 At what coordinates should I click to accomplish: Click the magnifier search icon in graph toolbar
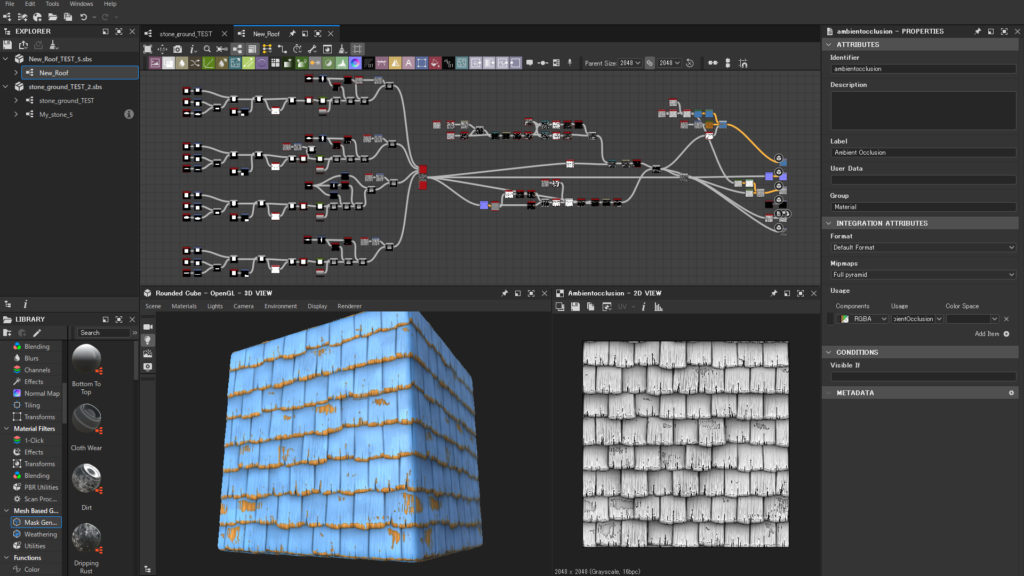(207, 49)
